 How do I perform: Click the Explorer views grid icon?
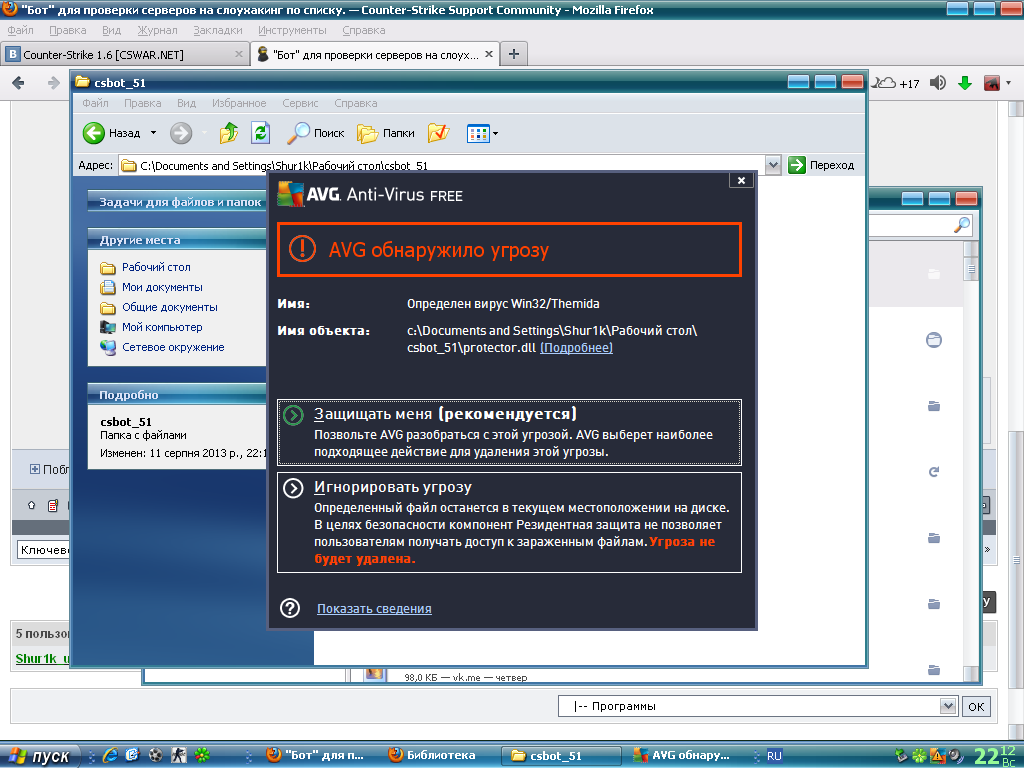click(x=478, y=134)
